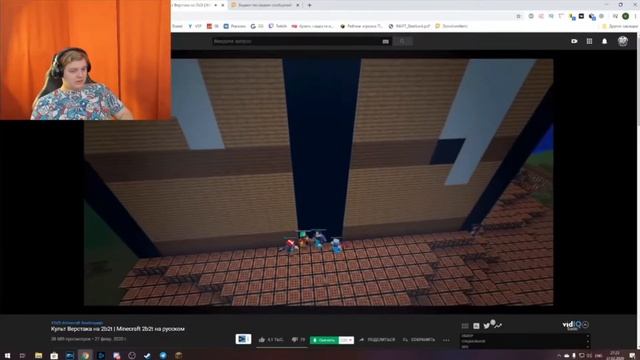The image size is (640, 360).
Task: Open the YouTube account avatar menu
Action: 622,41
